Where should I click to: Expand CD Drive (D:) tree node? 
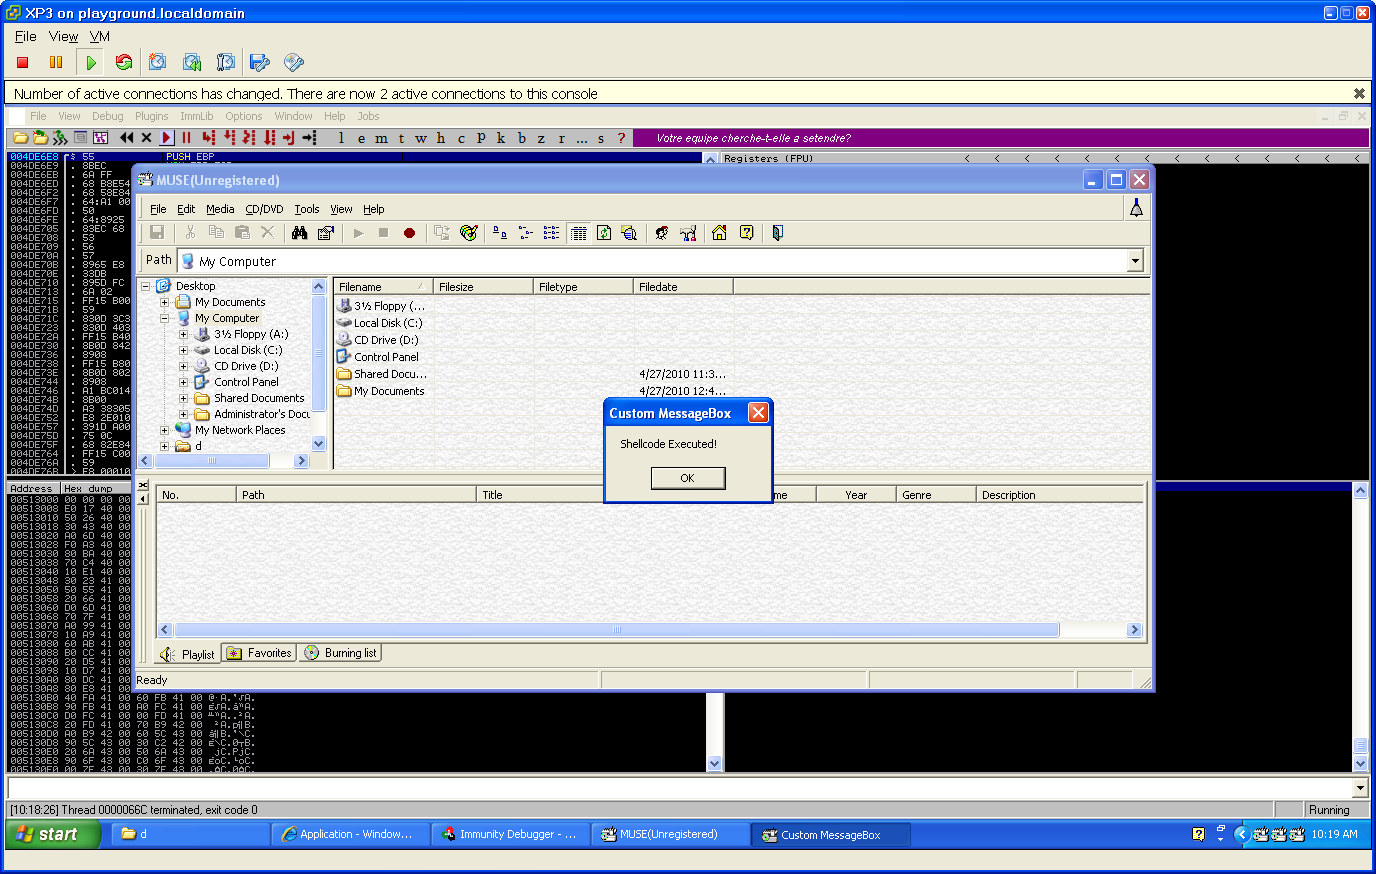[x=183, y=366]
